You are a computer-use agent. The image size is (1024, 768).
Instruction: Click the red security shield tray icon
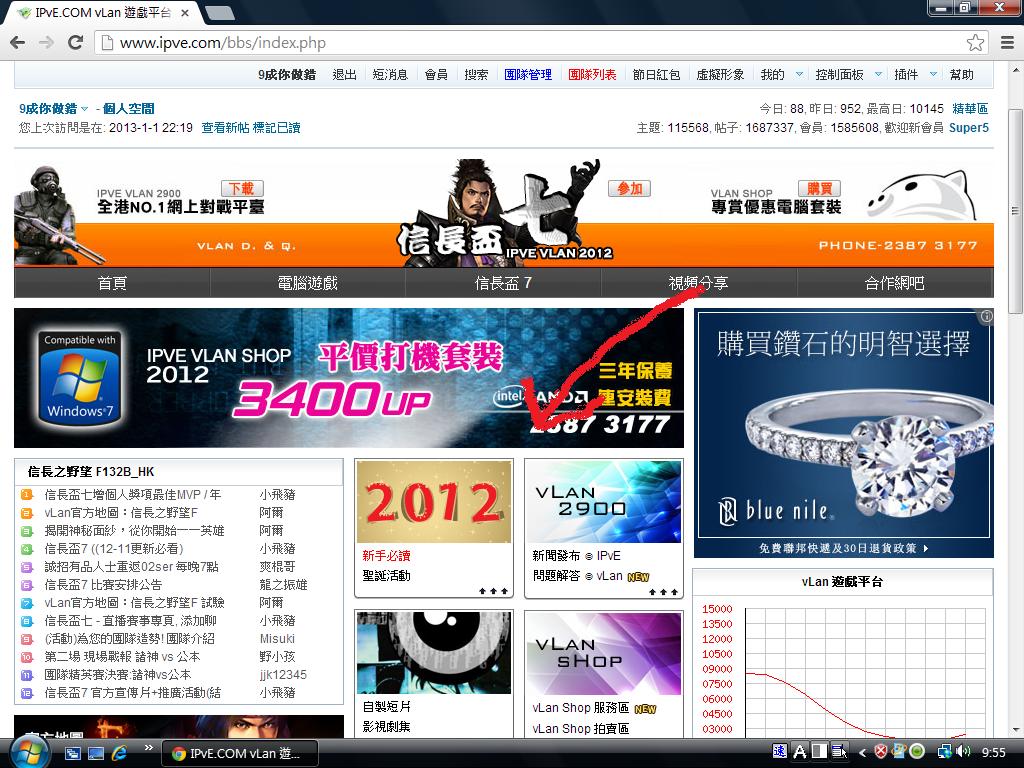(x=881, y=752)
